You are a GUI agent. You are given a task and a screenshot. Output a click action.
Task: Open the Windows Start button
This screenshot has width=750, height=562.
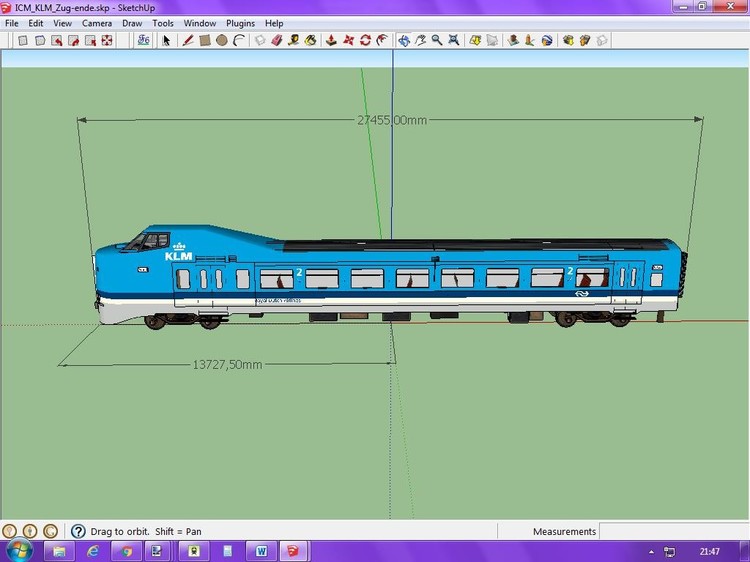click(18, 551)
